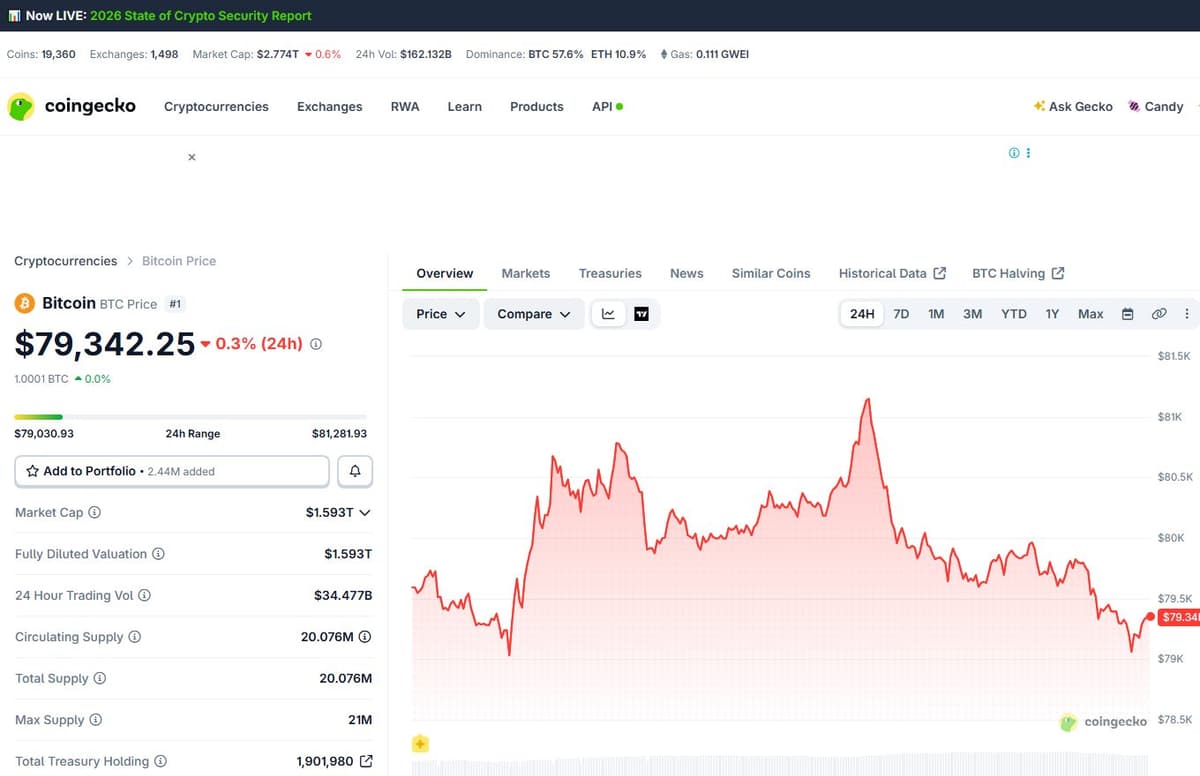Open 2026 State of Crypto Security Report

click(x=201, y=16)
